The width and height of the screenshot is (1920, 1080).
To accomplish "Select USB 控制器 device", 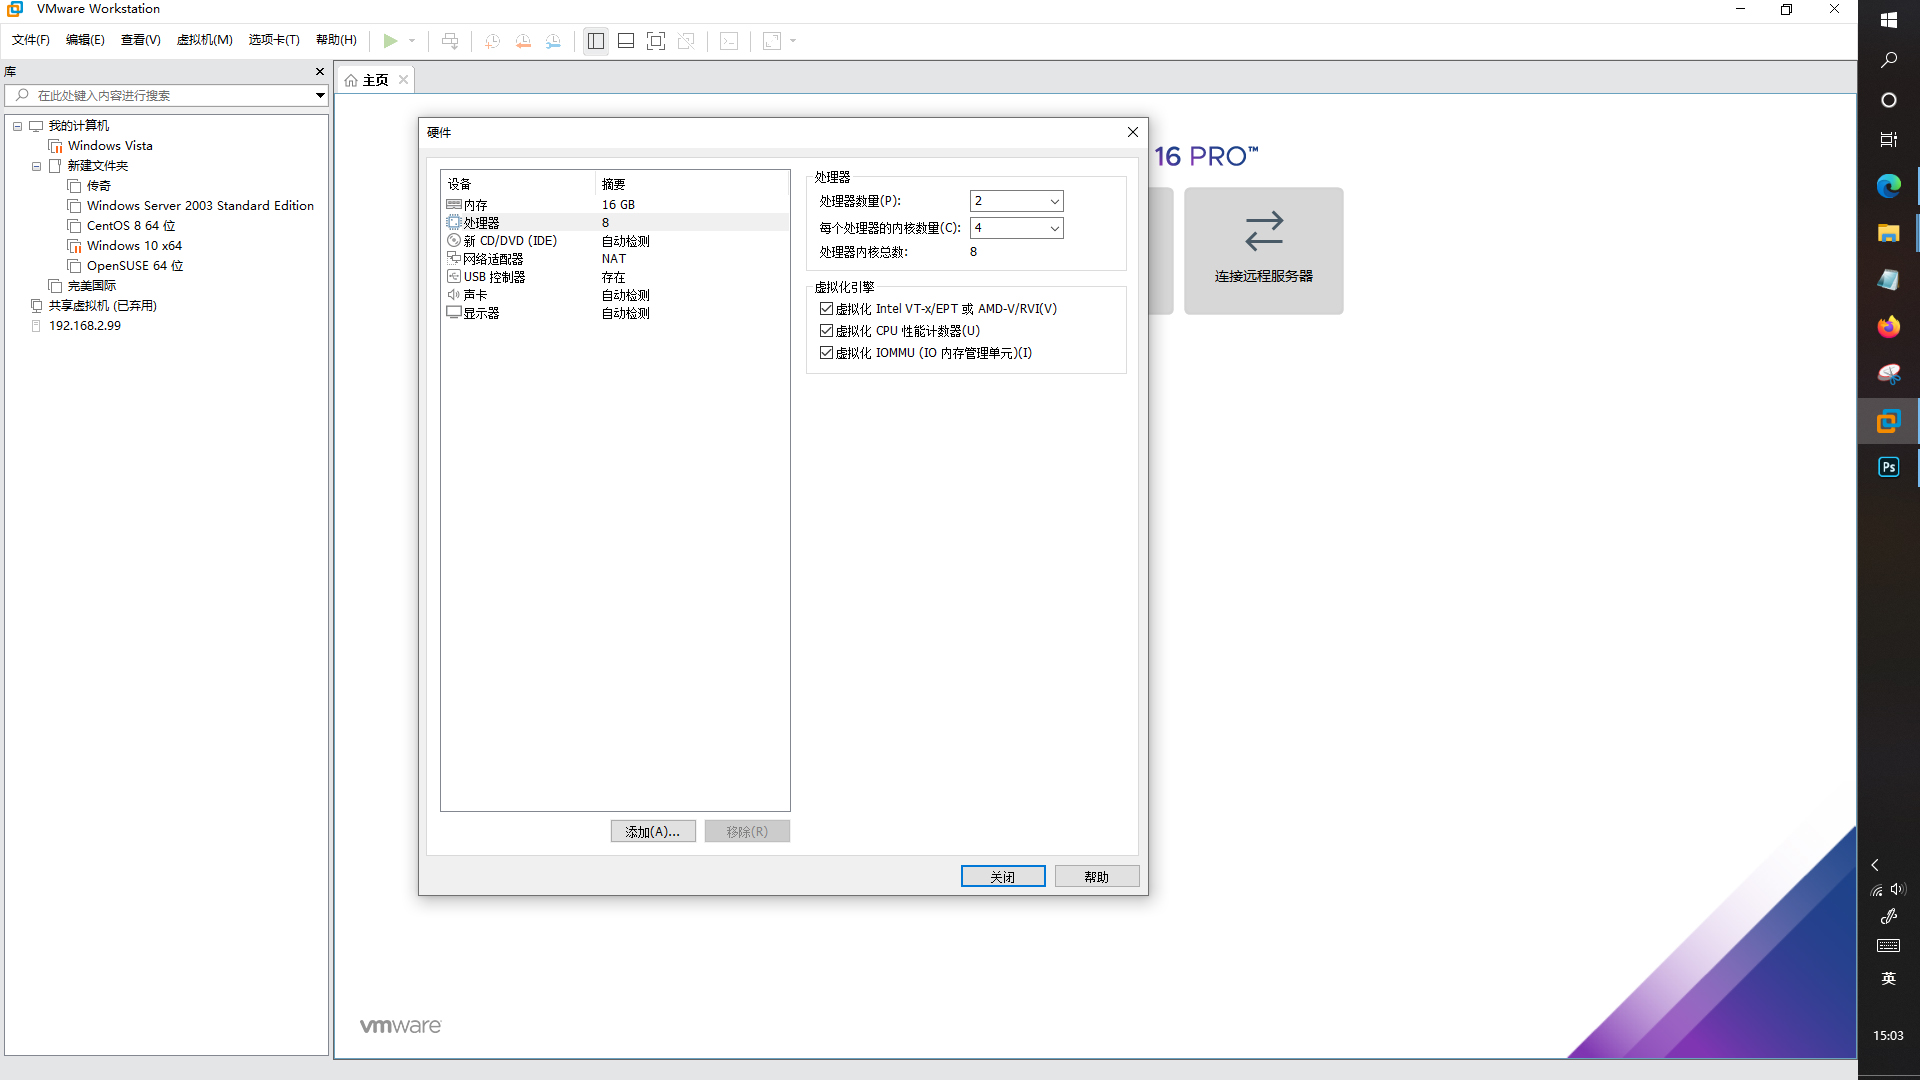I will (615, 277).
